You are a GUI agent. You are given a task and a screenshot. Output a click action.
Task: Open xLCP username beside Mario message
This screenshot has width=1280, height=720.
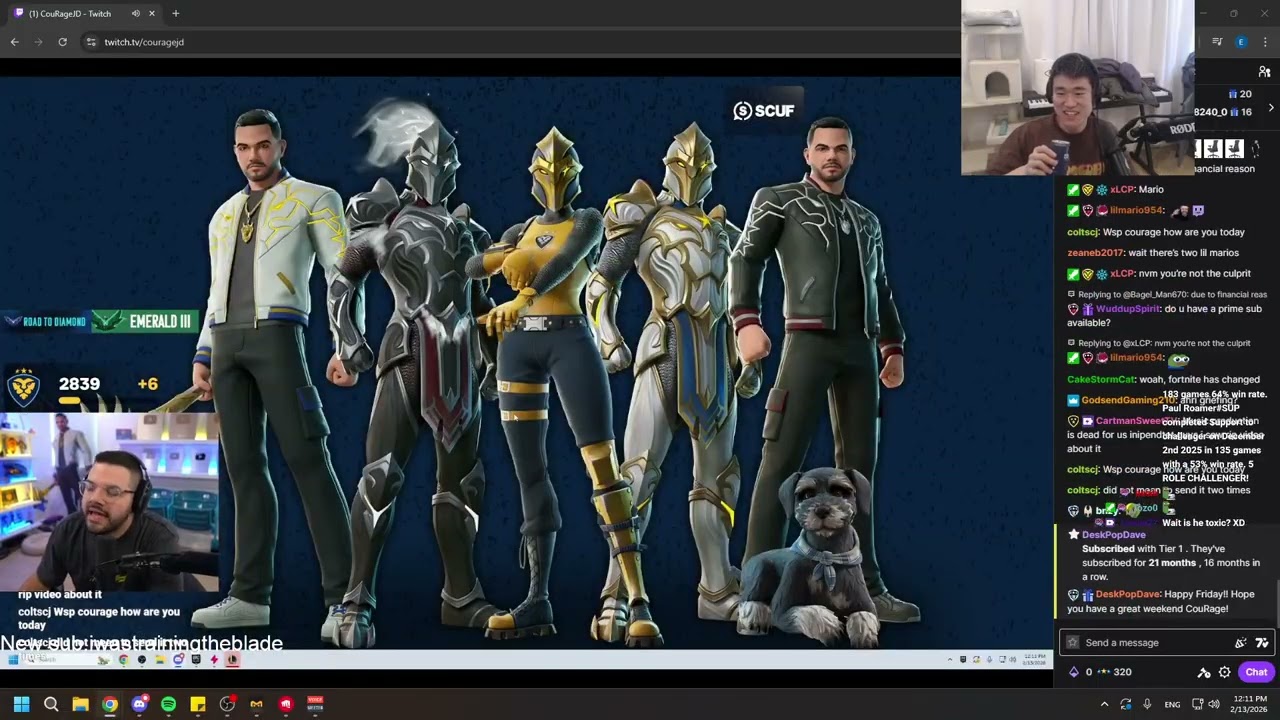[x=1122, y=189]
